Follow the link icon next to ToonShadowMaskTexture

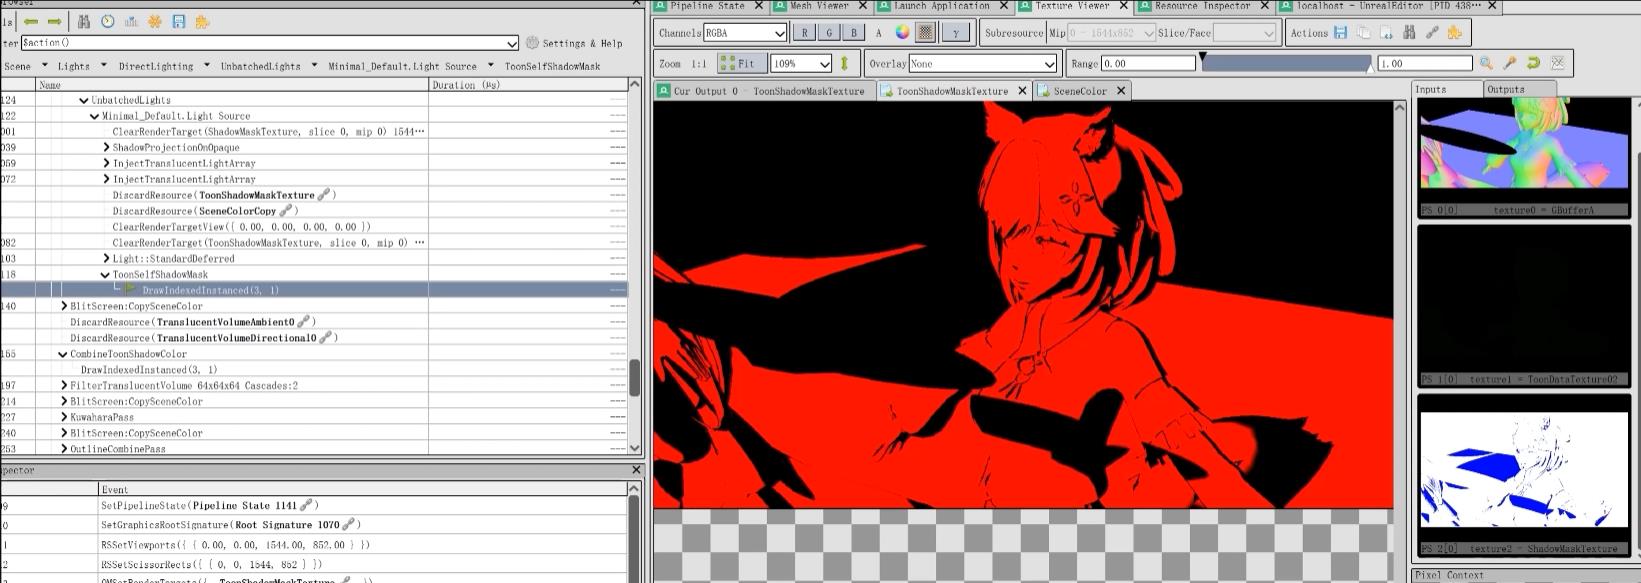click(x=323, y=195)
